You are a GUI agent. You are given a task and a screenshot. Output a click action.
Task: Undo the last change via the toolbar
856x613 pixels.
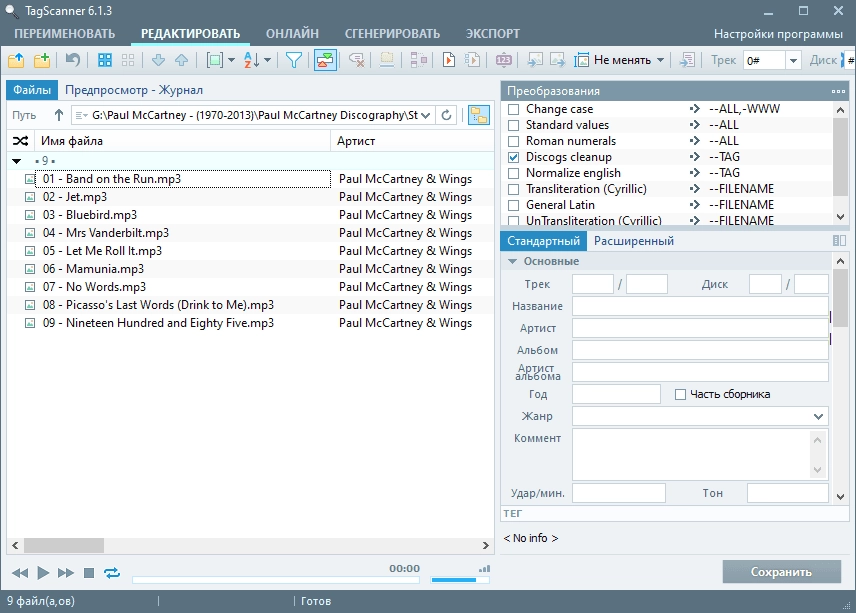coord(73,59)
